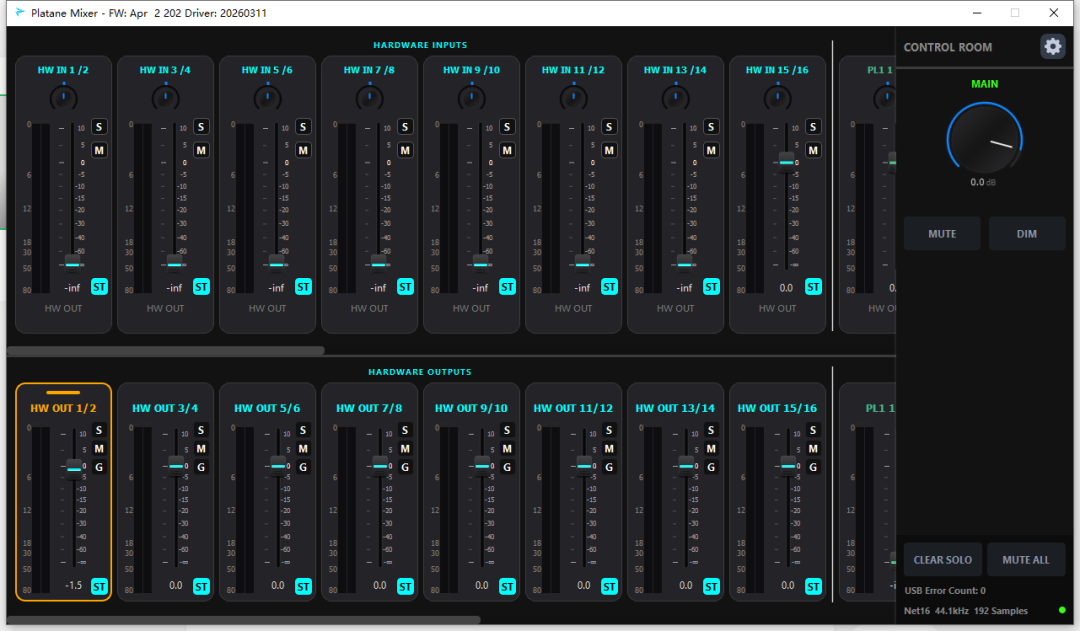
Task: Select the HW OUT 1/2 channel strip title
Action: [x=63, y=408]
